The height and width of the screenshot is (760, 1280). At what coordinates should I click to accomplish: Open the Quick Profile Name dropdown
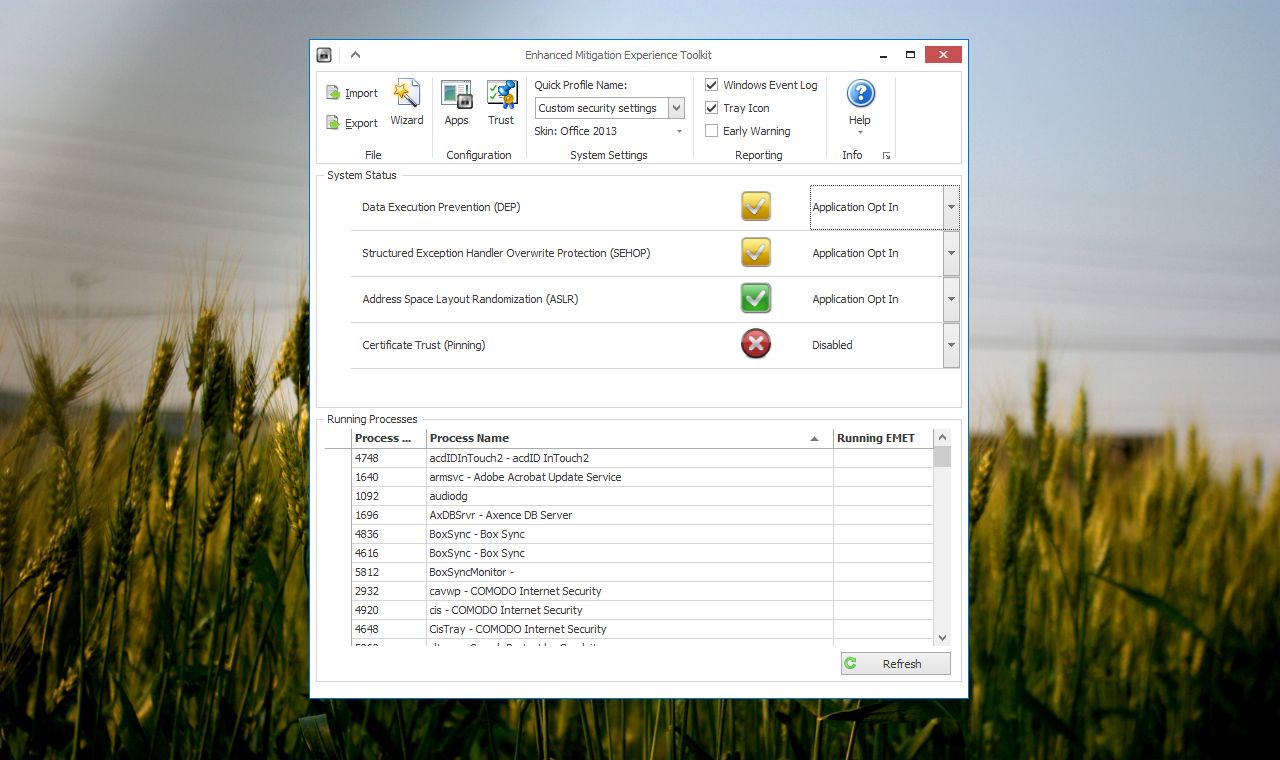[x=676, y=108]
